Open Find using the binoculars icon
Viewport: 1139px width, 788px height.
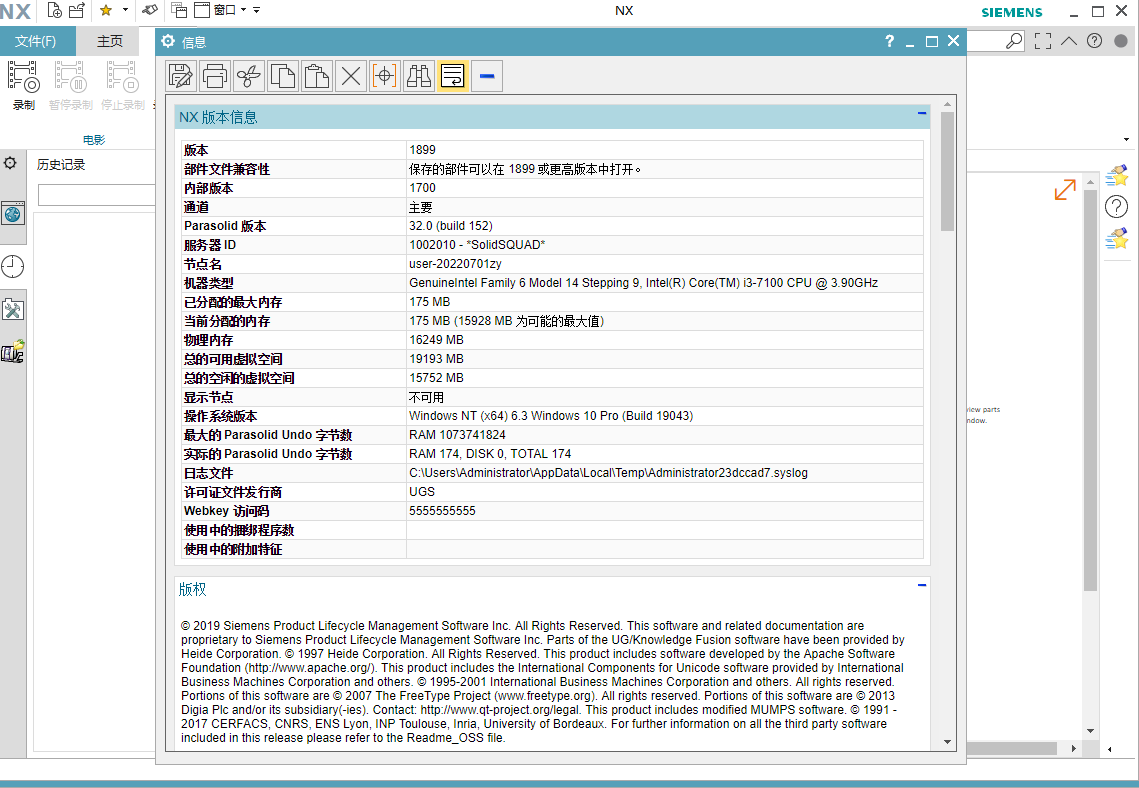point(419,75)
